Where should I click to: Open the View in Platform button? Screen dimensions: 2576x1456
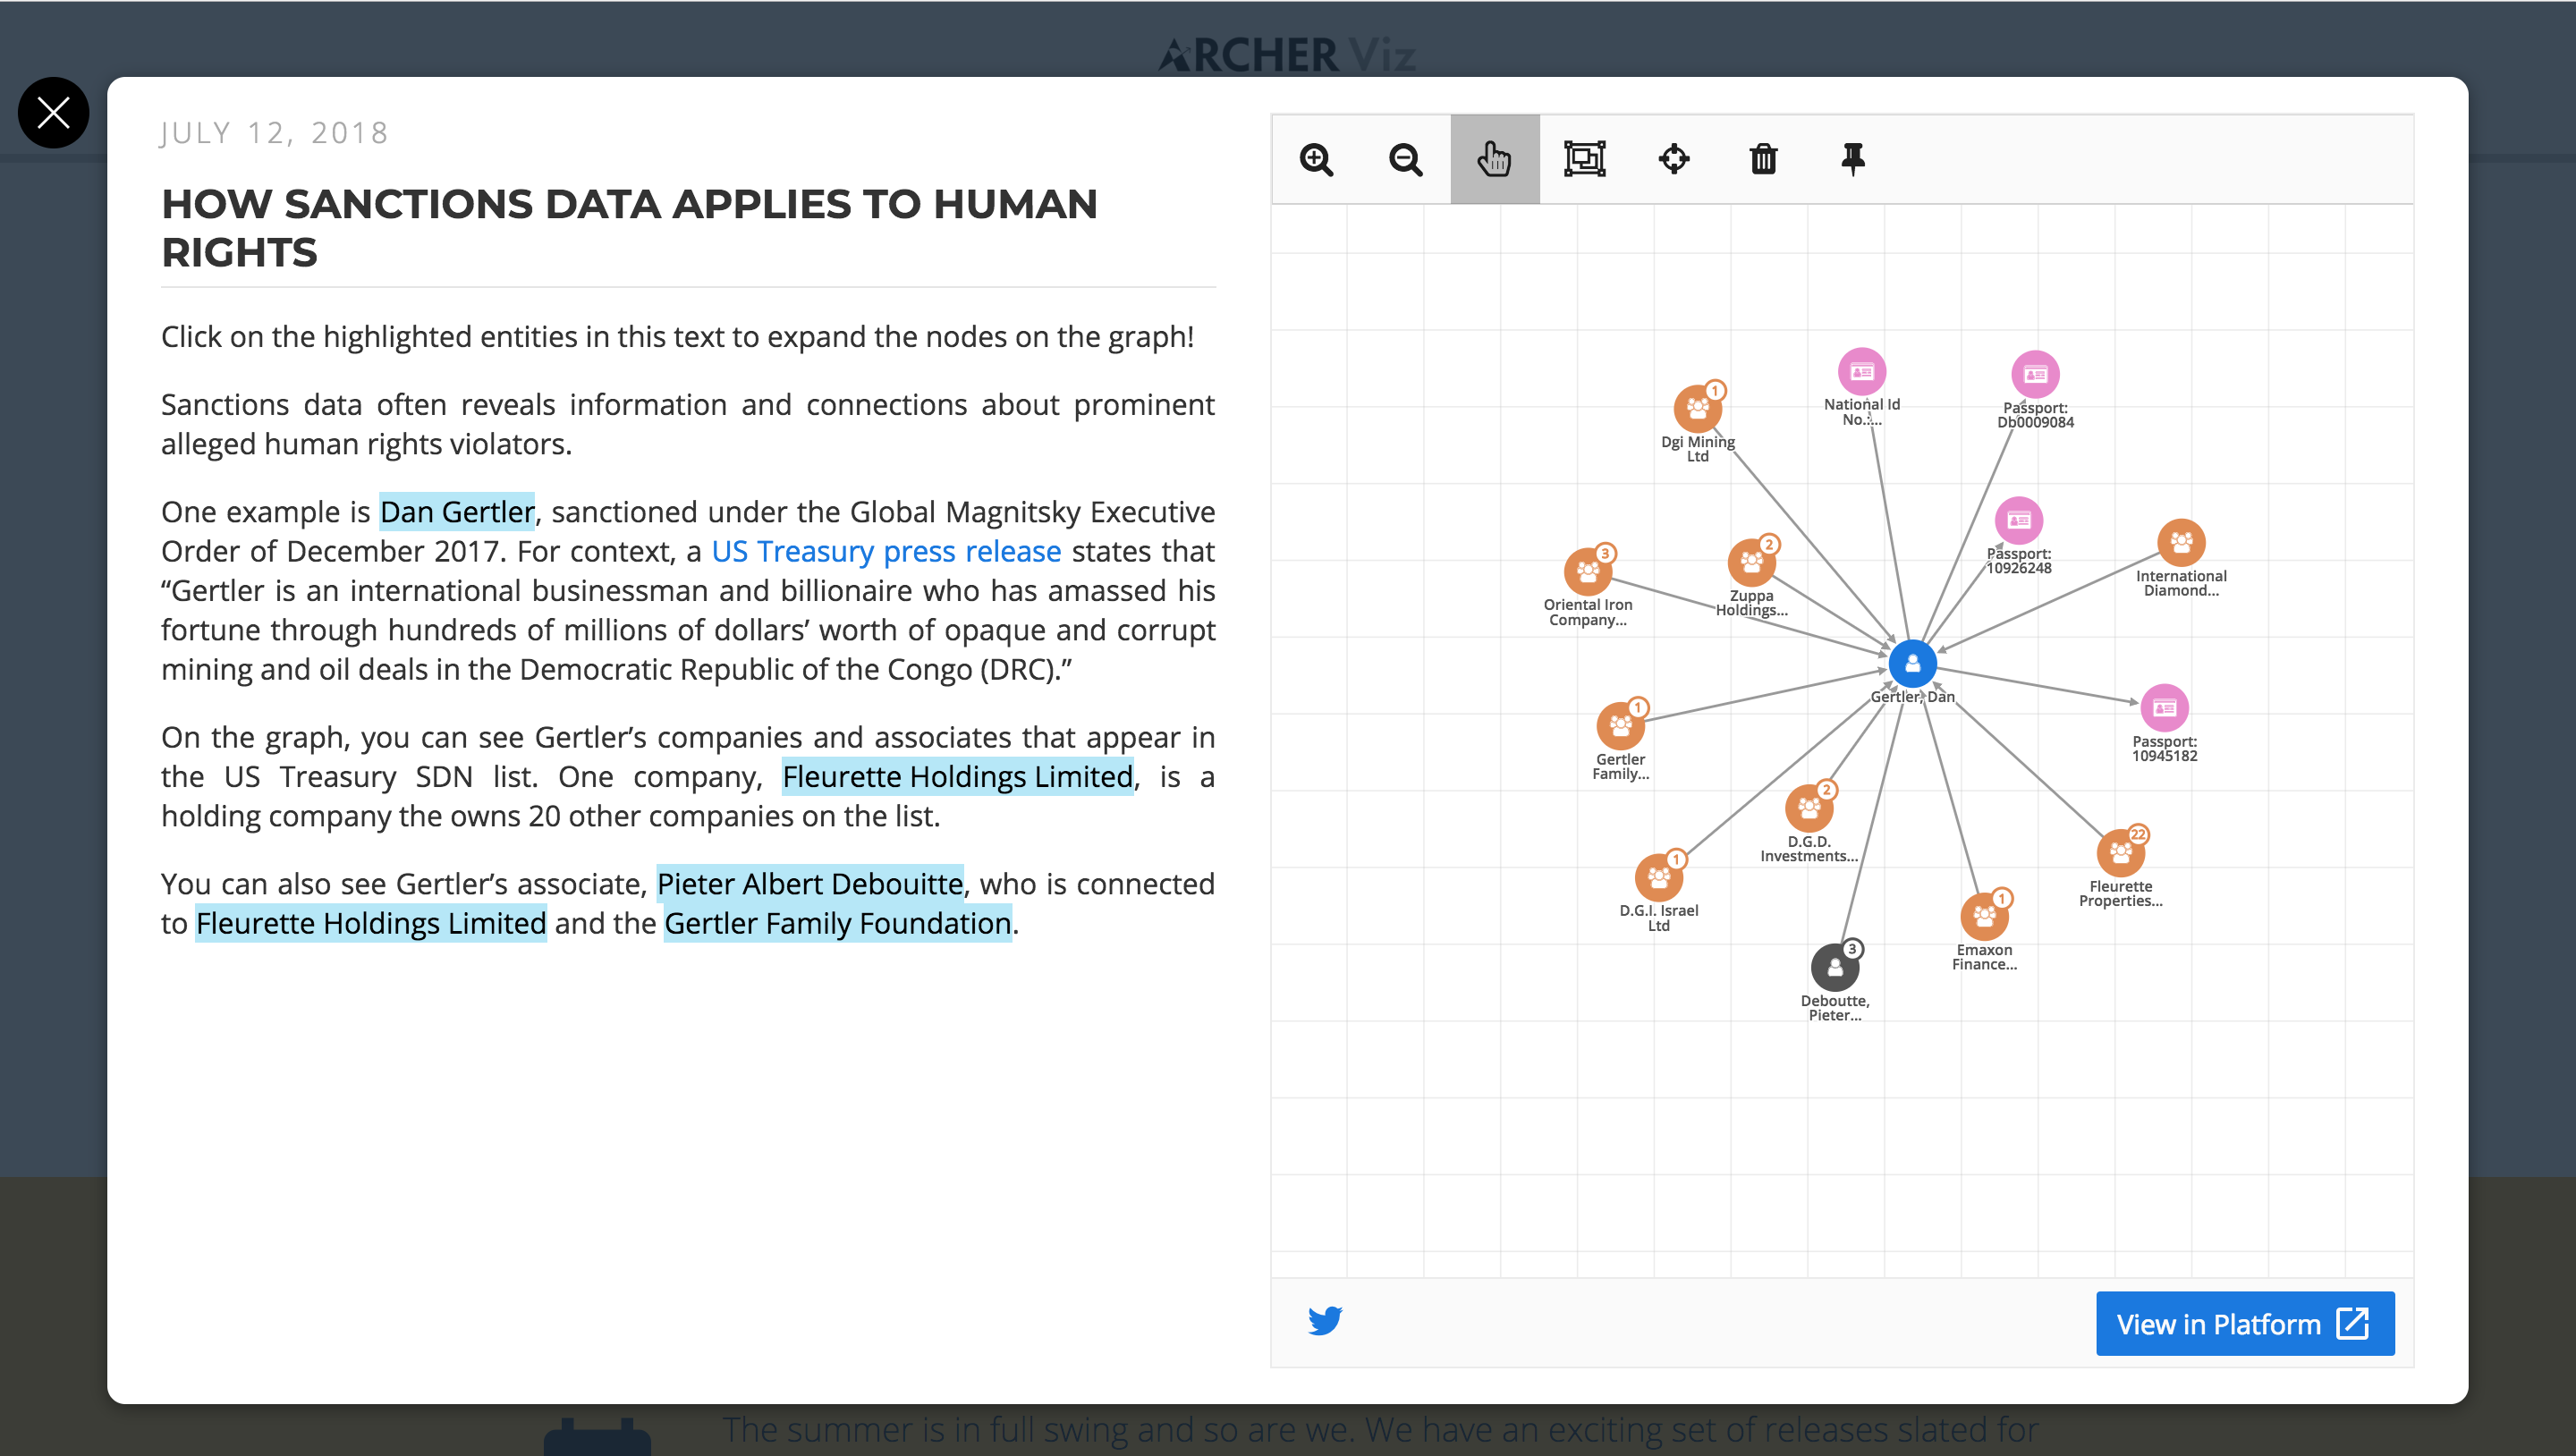coord(2244,1324)
